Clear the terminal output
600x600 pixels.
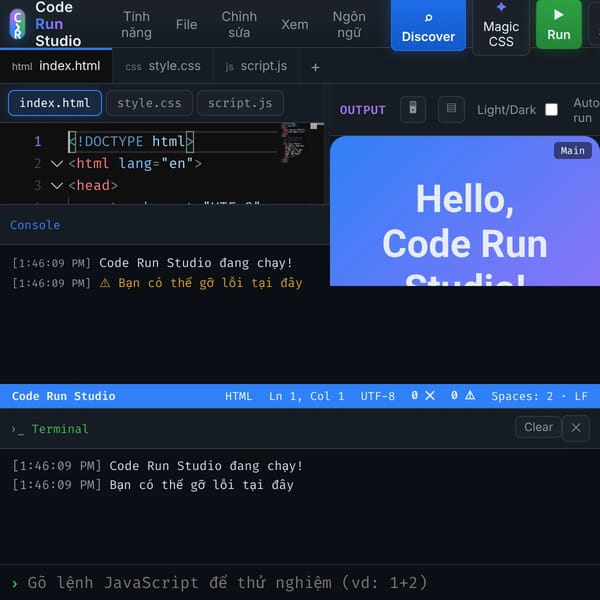pos(538,427)
